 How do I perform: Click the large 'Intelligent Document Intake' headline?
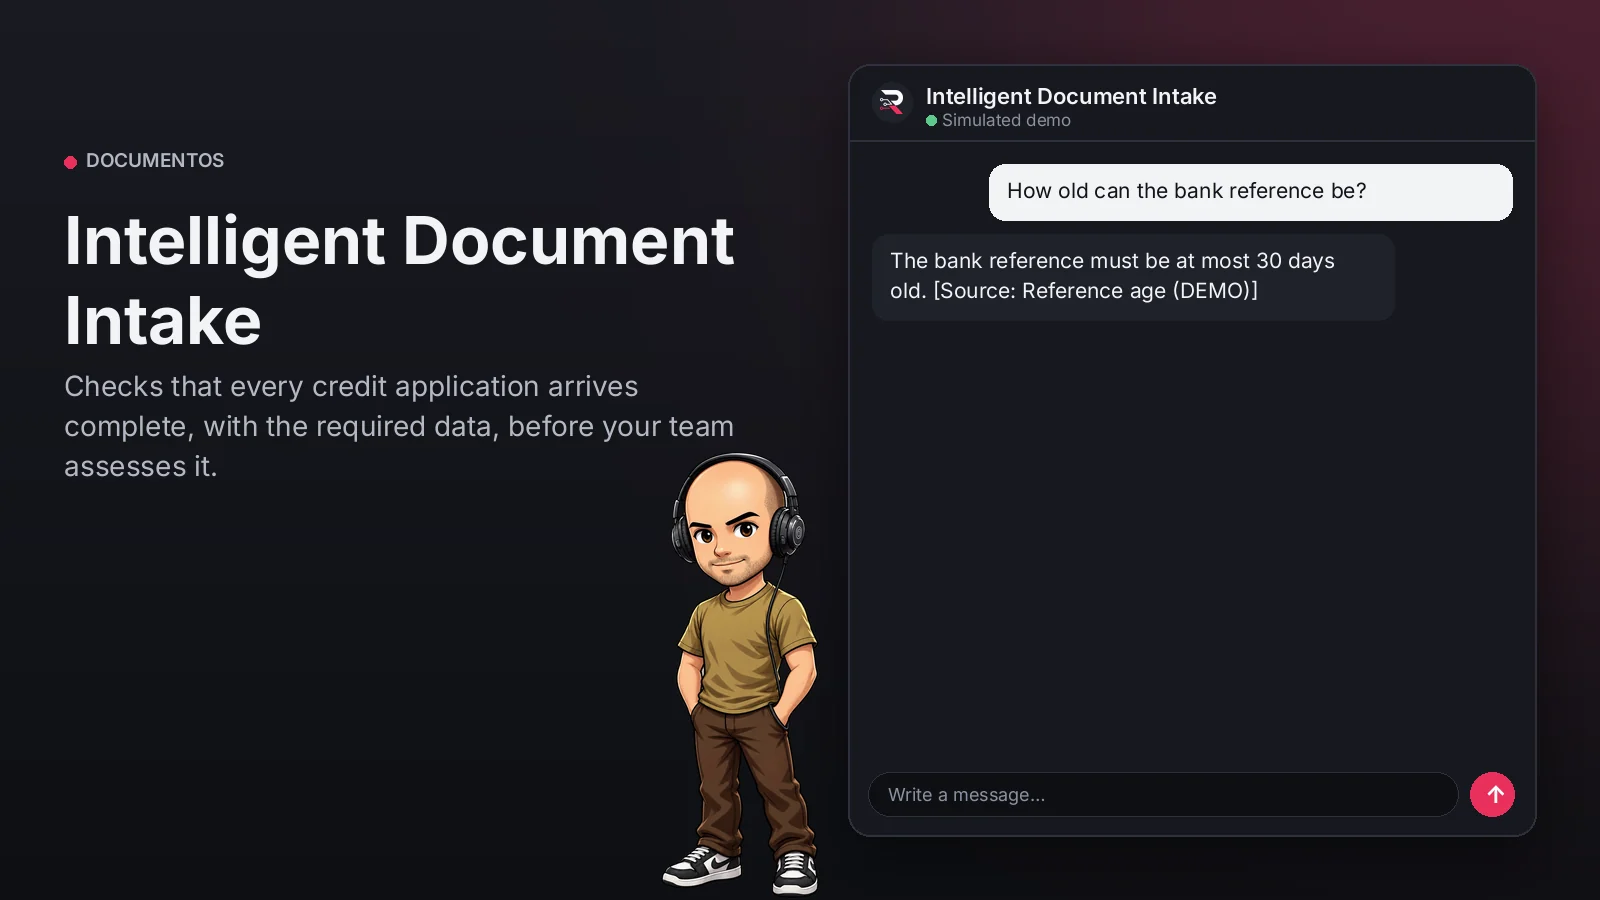(399, 281)
